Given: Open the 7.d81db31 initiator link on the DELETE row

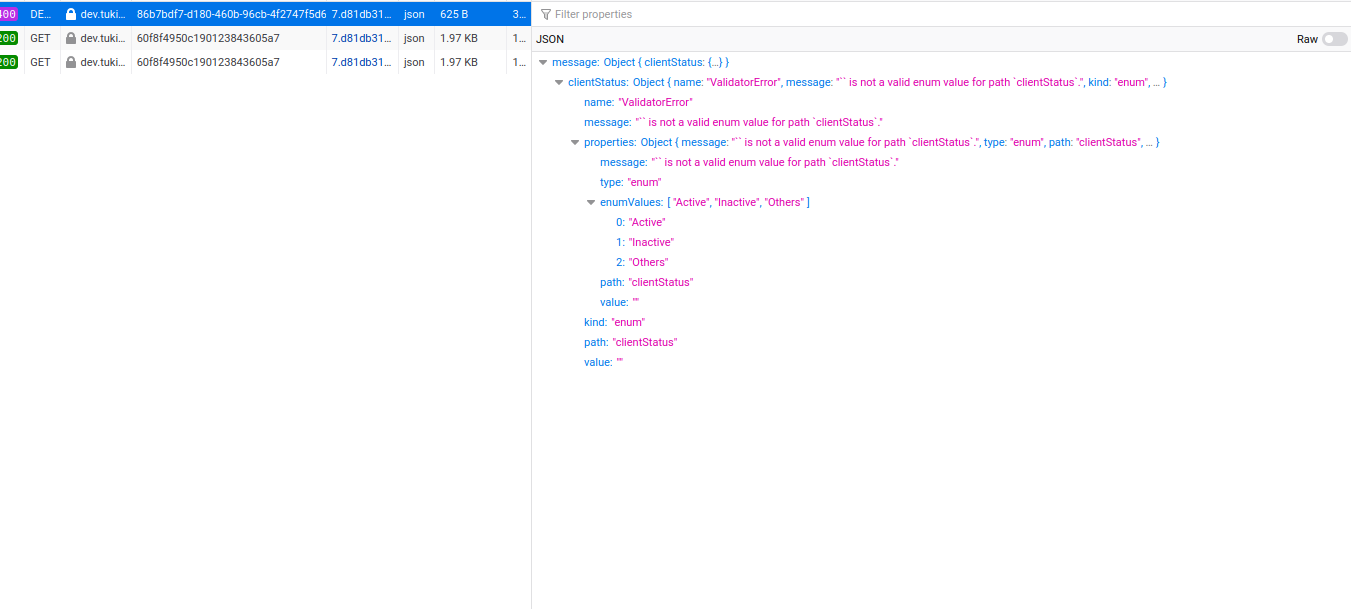Looking at the screenshot, I should click(x=361, y=15).
